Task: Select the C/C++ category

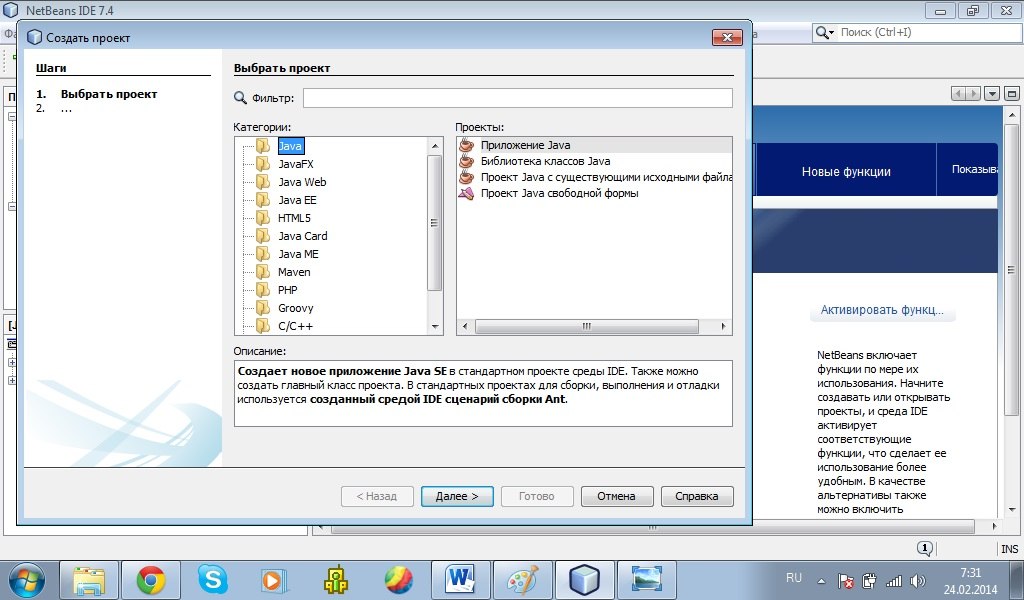Action: pos(295,326)
